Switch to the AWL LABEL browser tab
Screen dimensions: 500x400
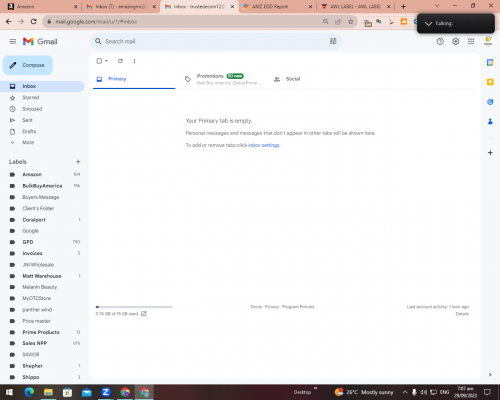355,6
